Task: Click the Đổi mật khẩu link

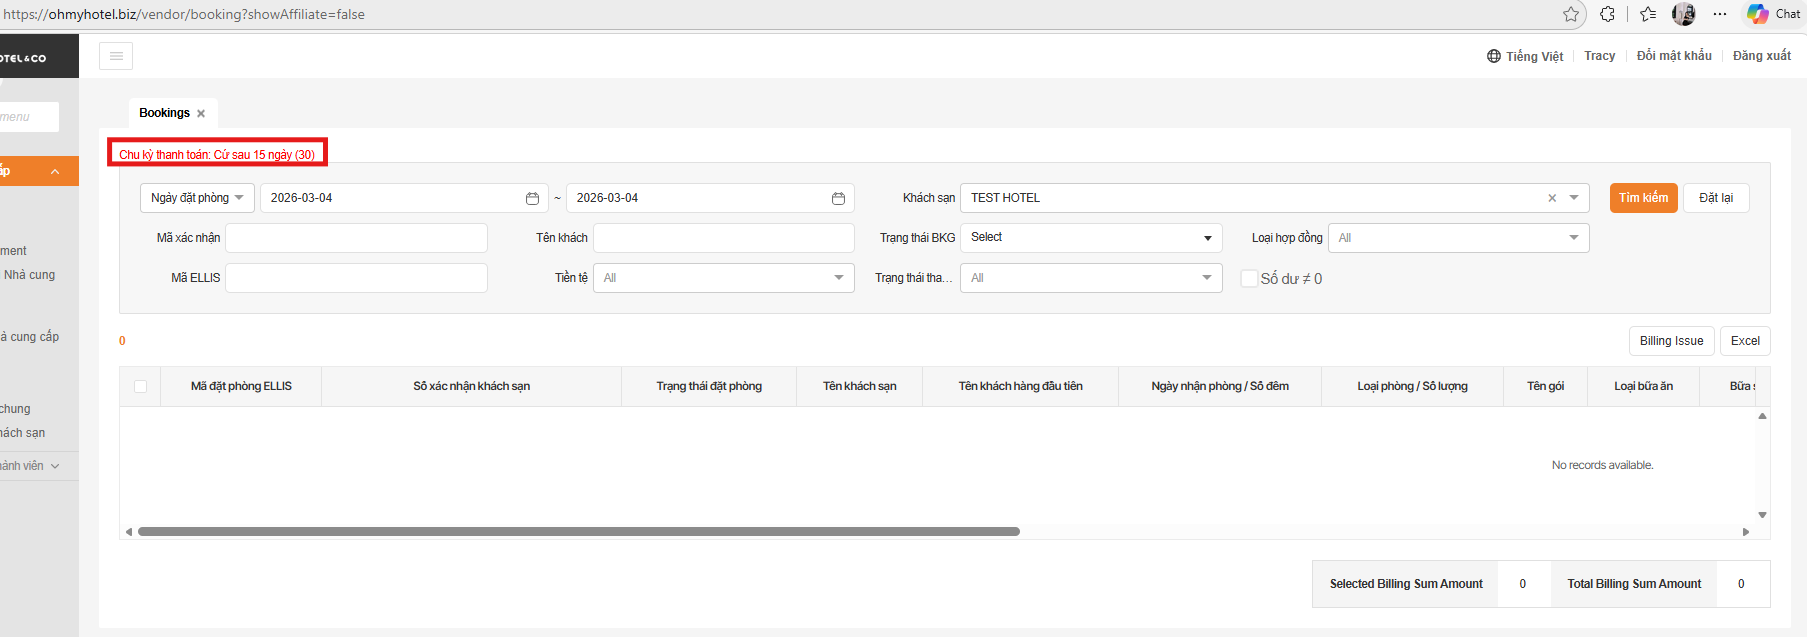Action: 1673,56
